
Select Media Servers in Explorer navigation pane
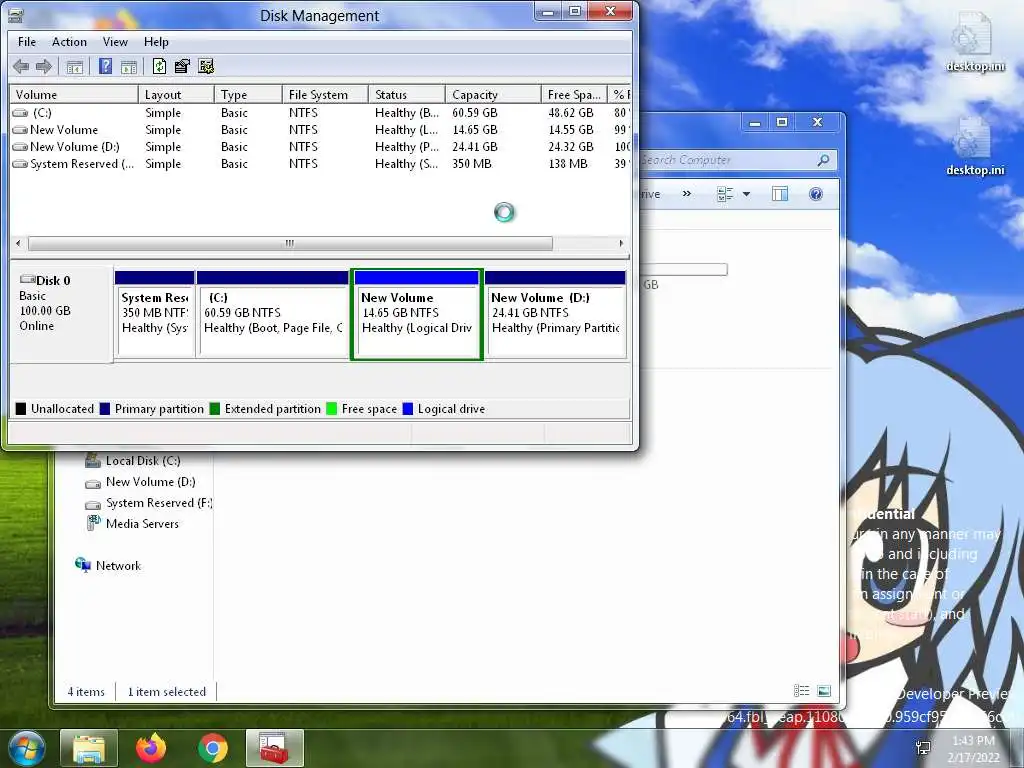coord(133,524)
